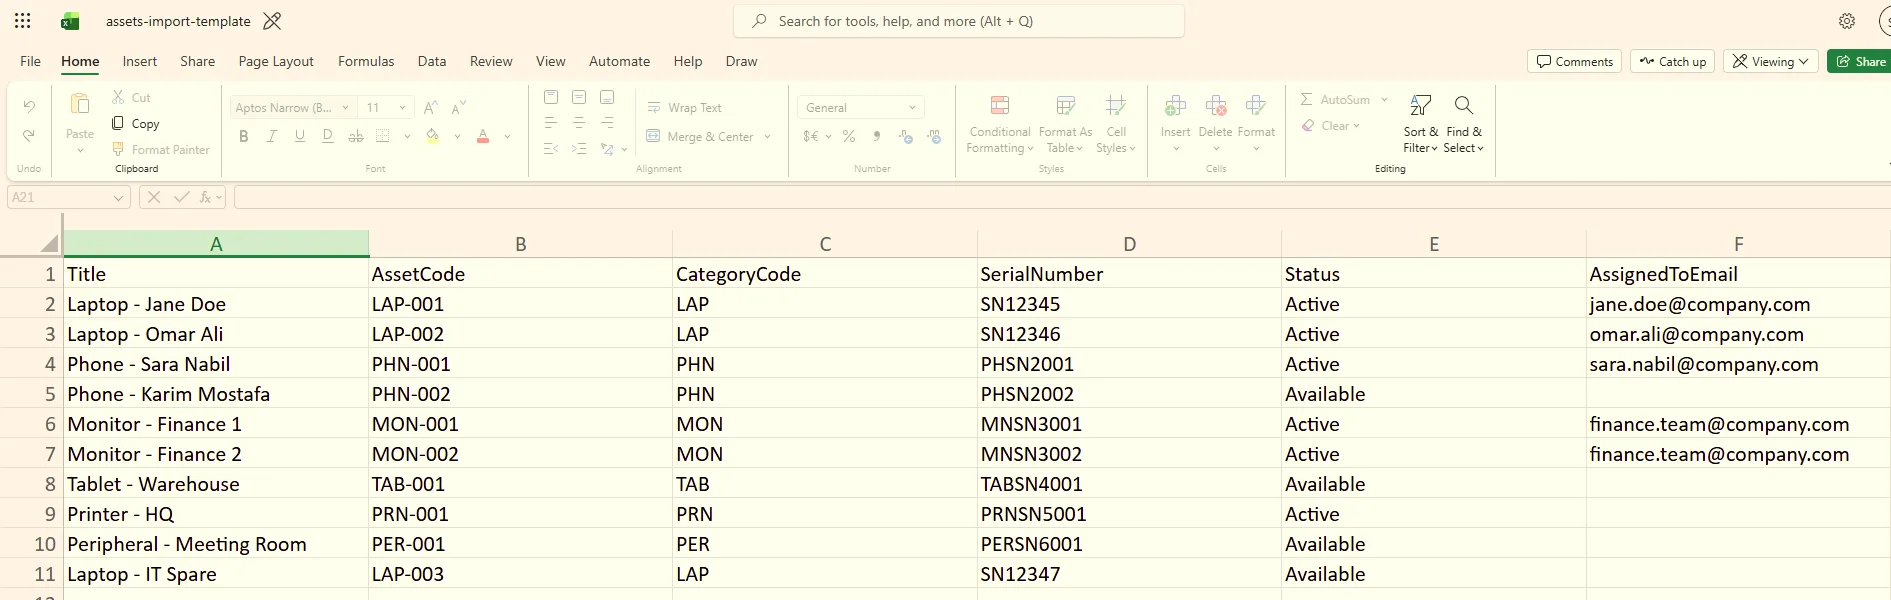Toggle Italic formatting
The image size is (1891, 600).
(271, 136)
